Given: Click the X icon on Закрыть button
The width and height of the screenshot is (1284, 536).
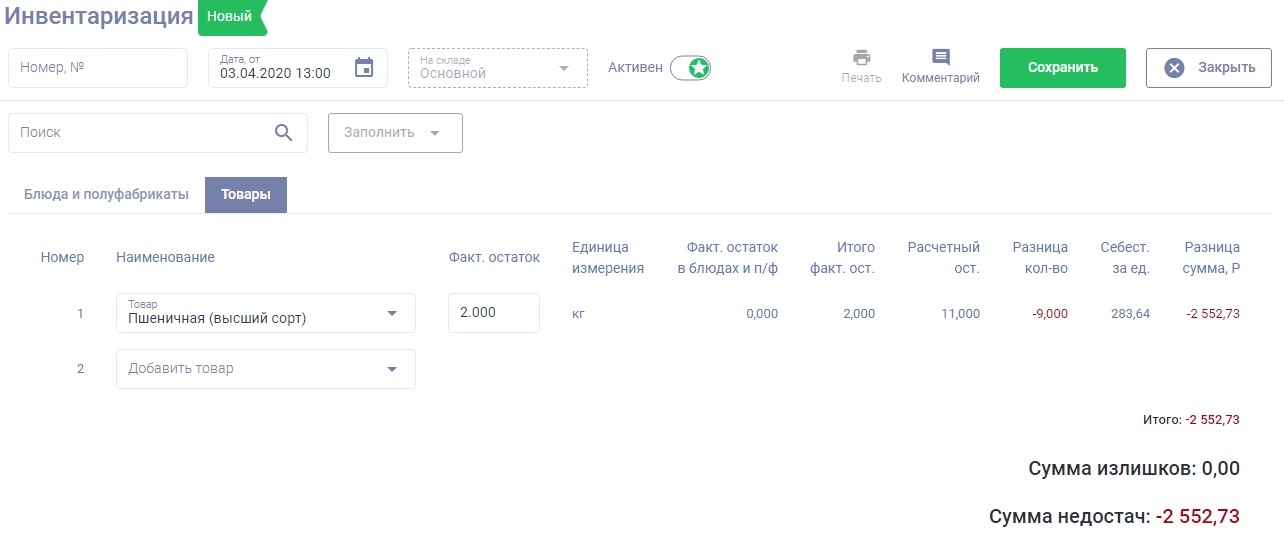Looking at the screenshot, I should click(x=1175, y=68).
